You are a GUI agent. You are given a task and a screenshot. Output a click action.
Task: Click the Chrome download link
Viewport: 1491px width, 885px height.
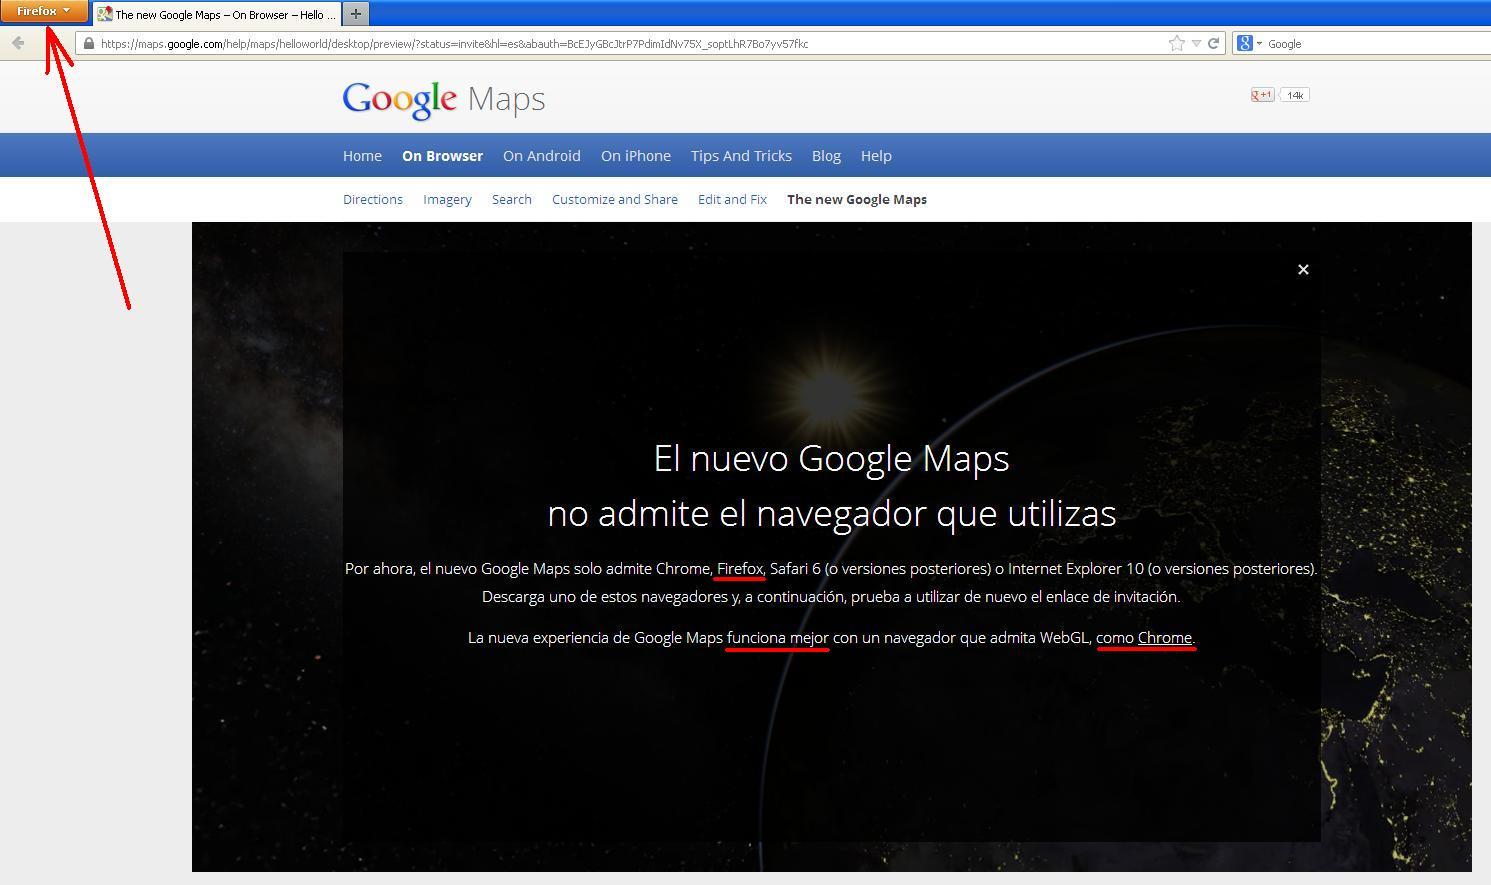coord(1165,637)
